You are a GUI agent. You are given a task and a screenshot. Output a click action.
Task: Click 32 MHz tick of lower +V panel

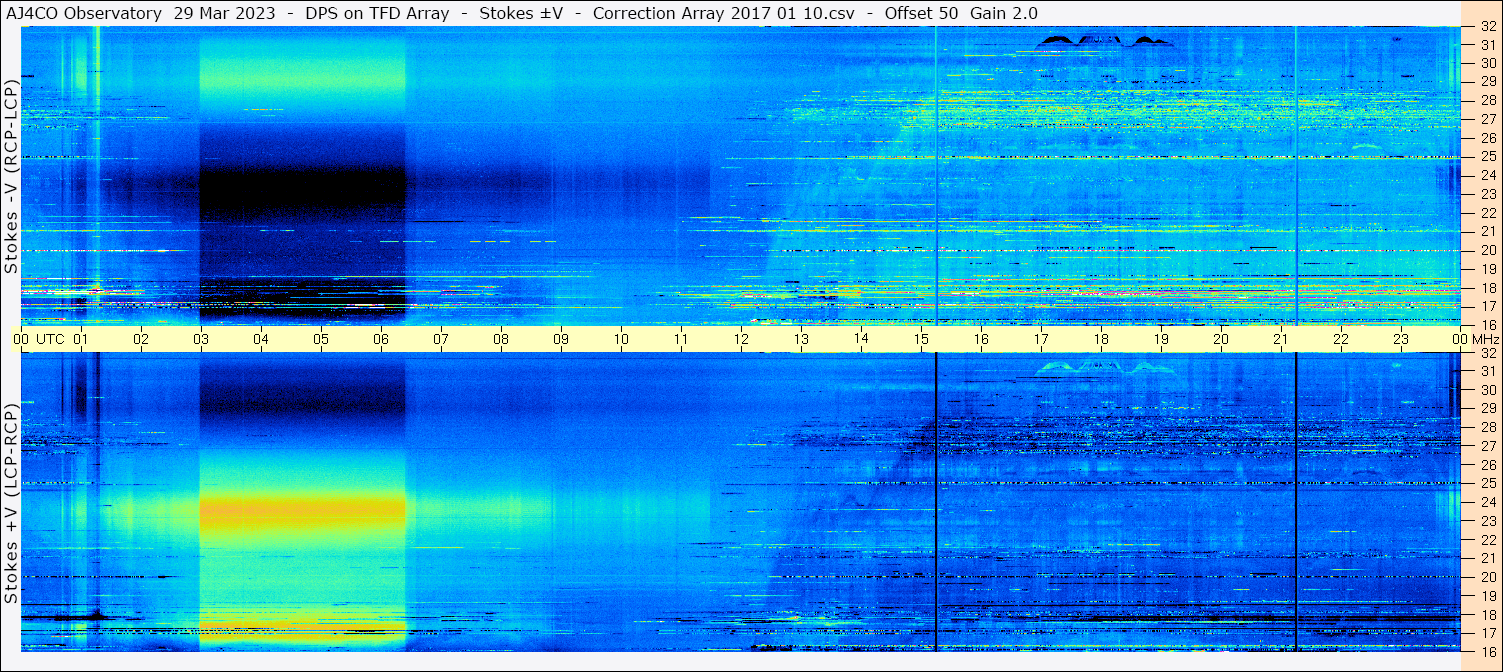tap(1487, 353)
